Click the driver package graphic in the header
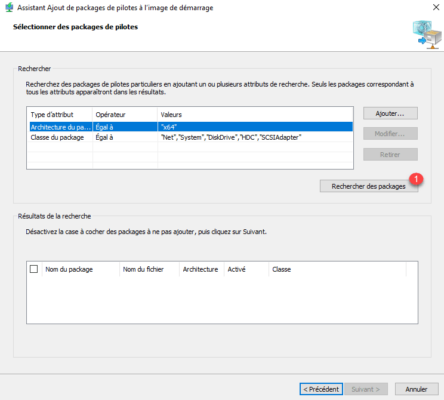The image size is (444, 400). [427, 34]
